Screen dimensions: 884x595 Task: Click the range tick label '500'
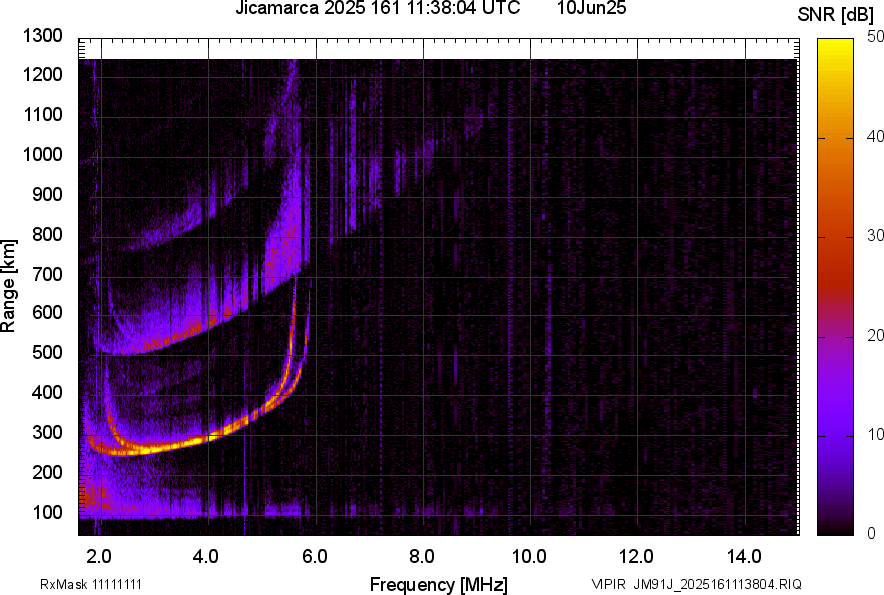47,352
